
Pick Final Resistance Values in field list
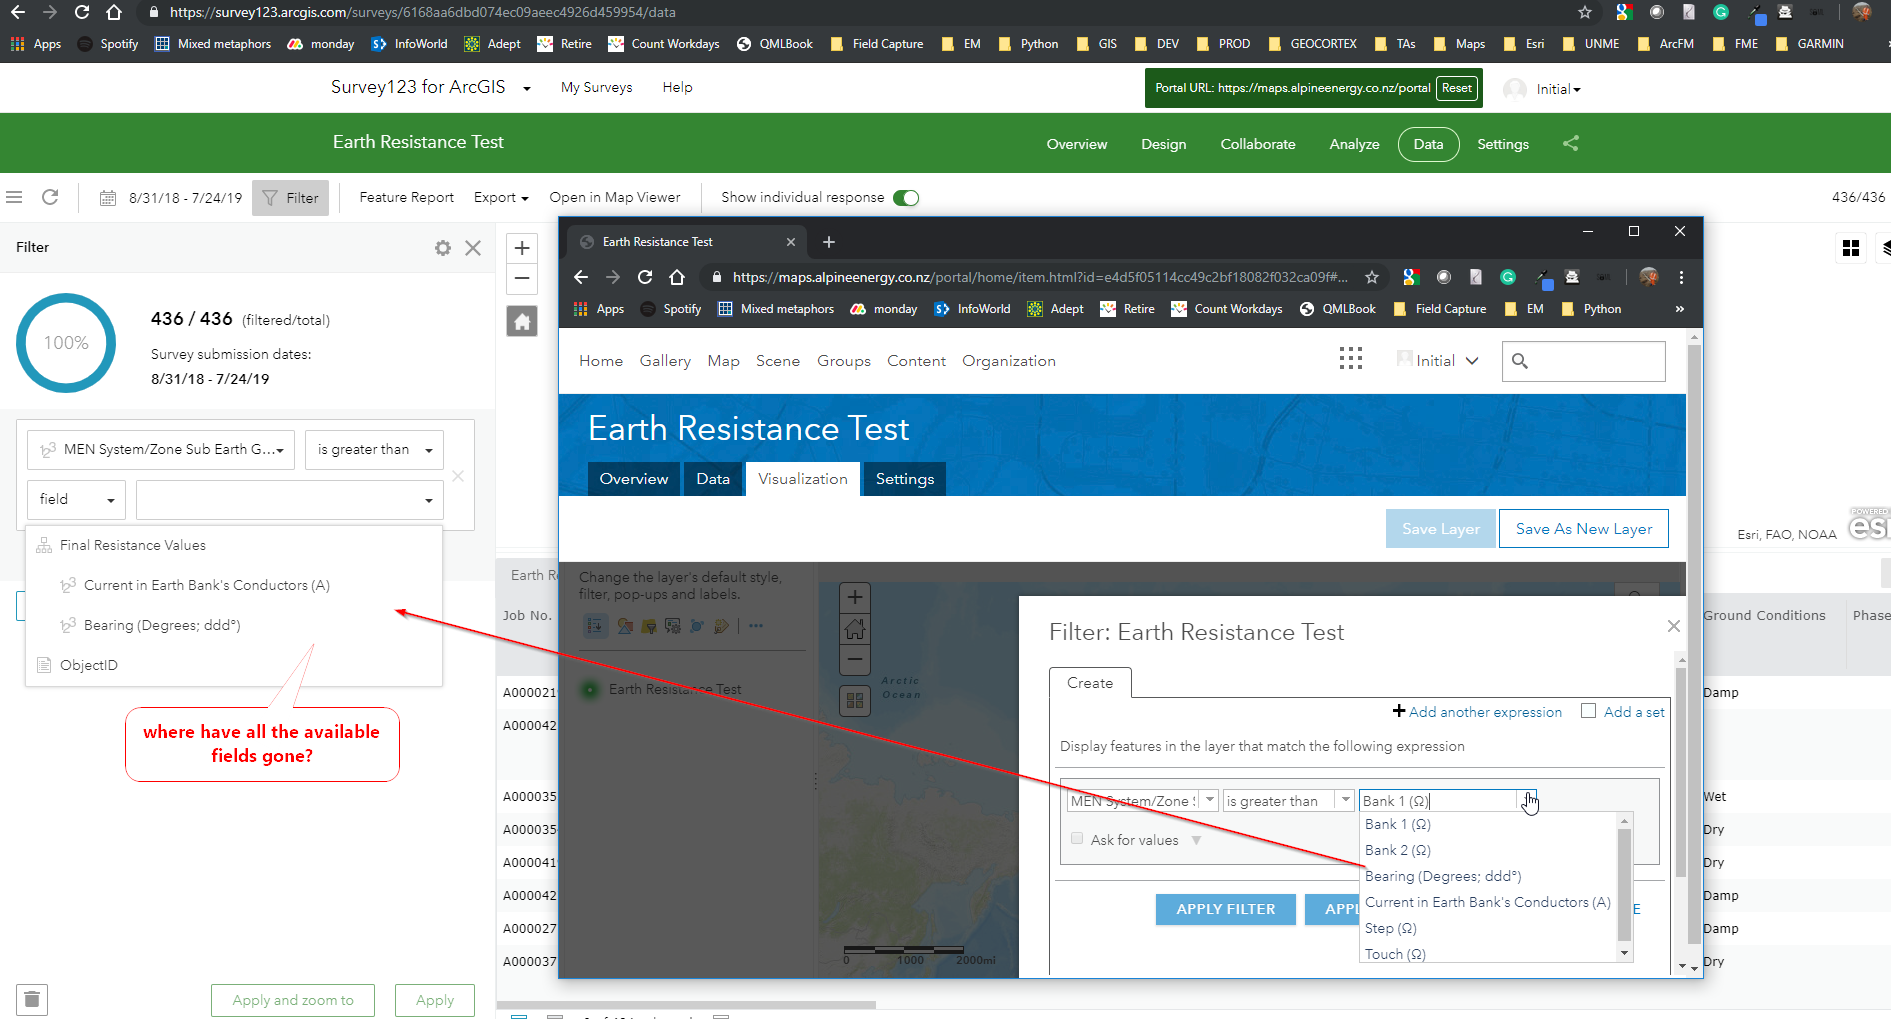[x=234, y=545]
